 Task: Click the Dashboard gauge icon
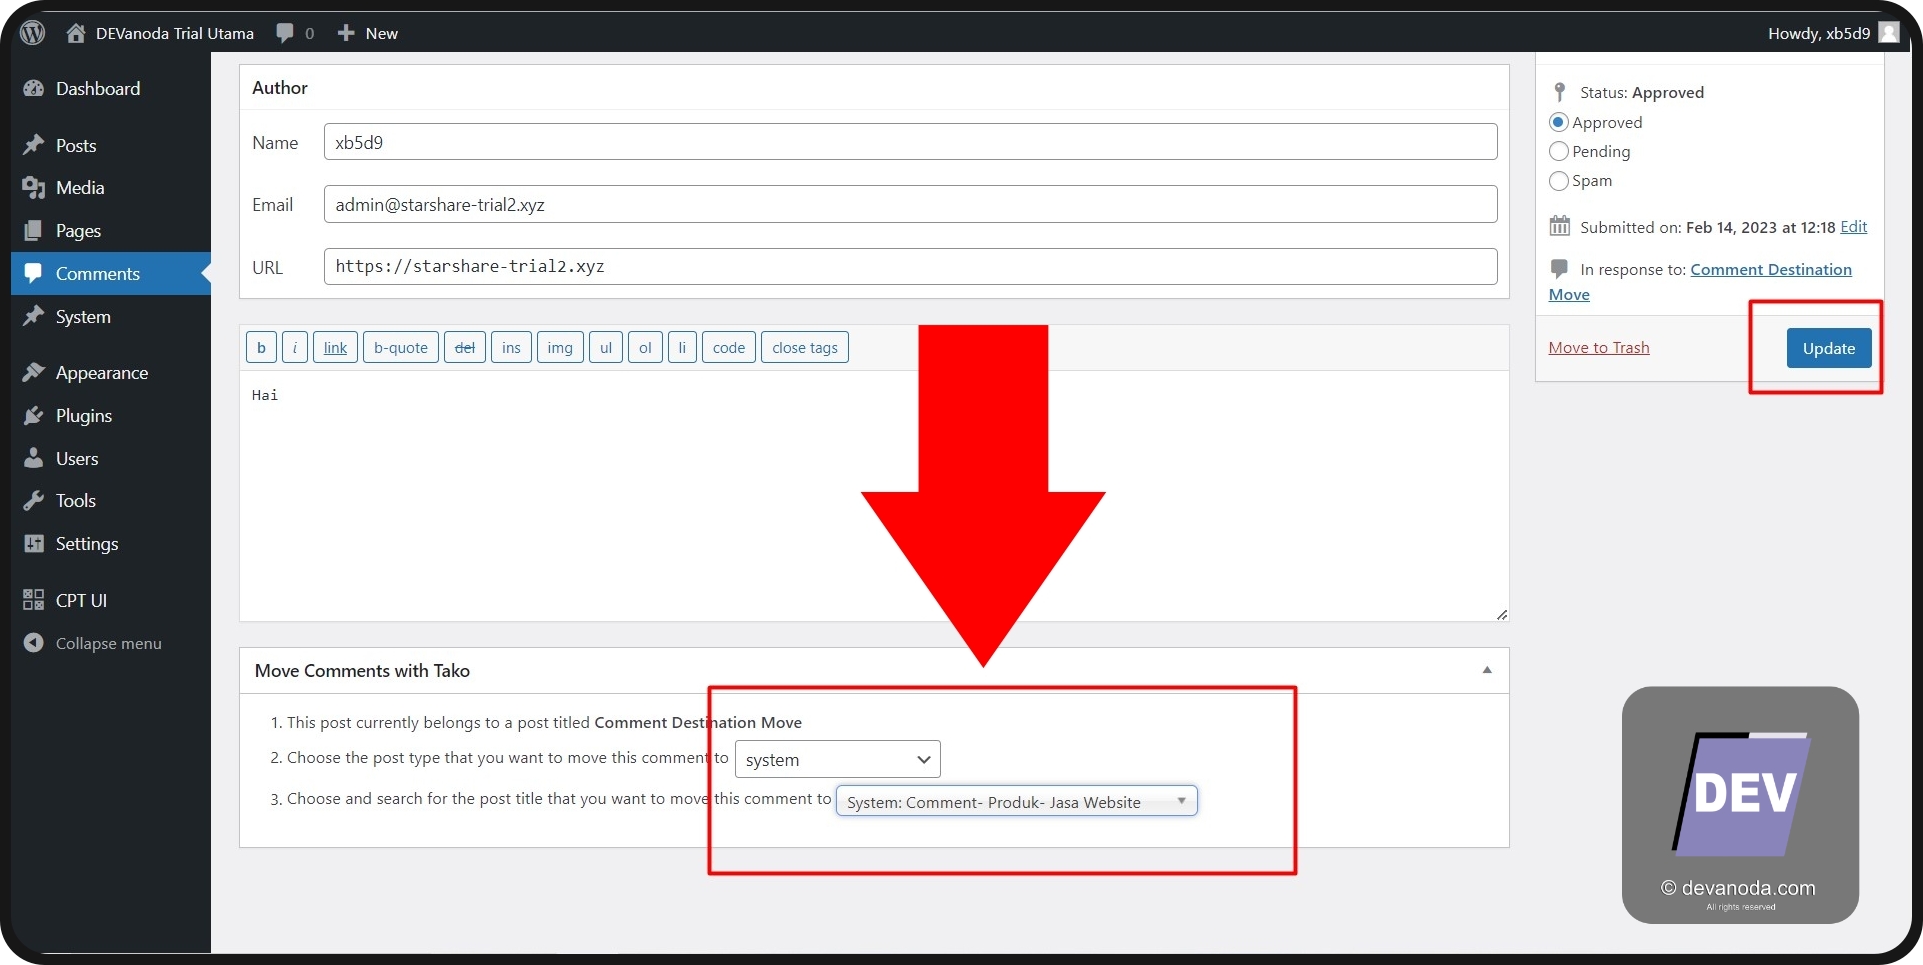coord(34,88)
